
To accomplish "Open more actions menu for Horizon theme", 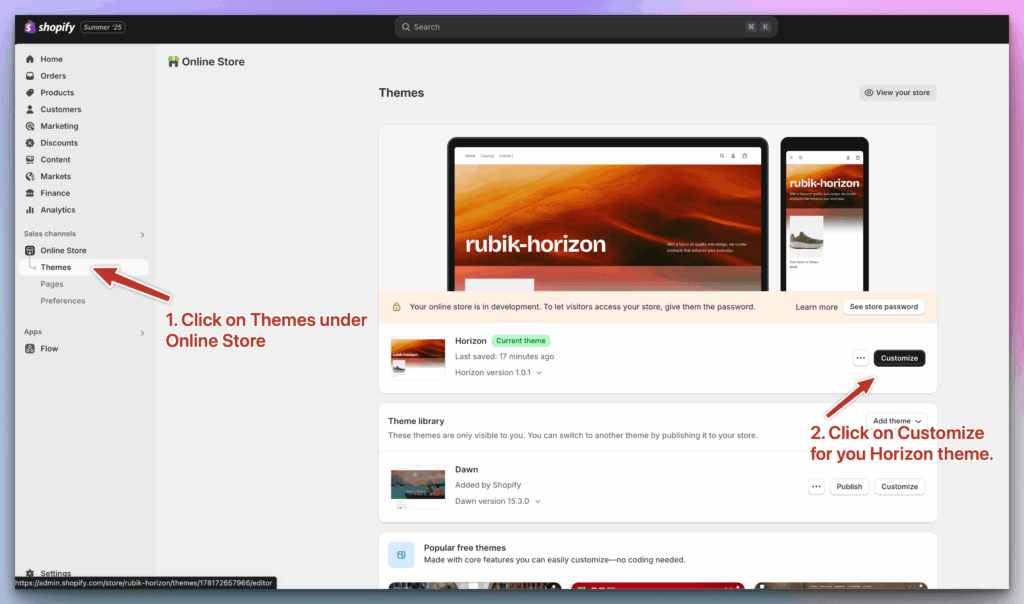I will click(861, 358).
